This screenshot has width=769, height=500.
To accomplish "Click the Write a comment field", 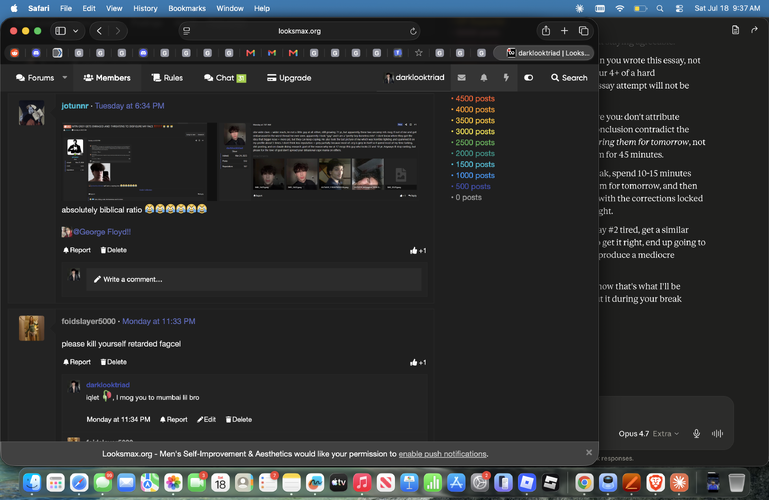I will 254,279.
